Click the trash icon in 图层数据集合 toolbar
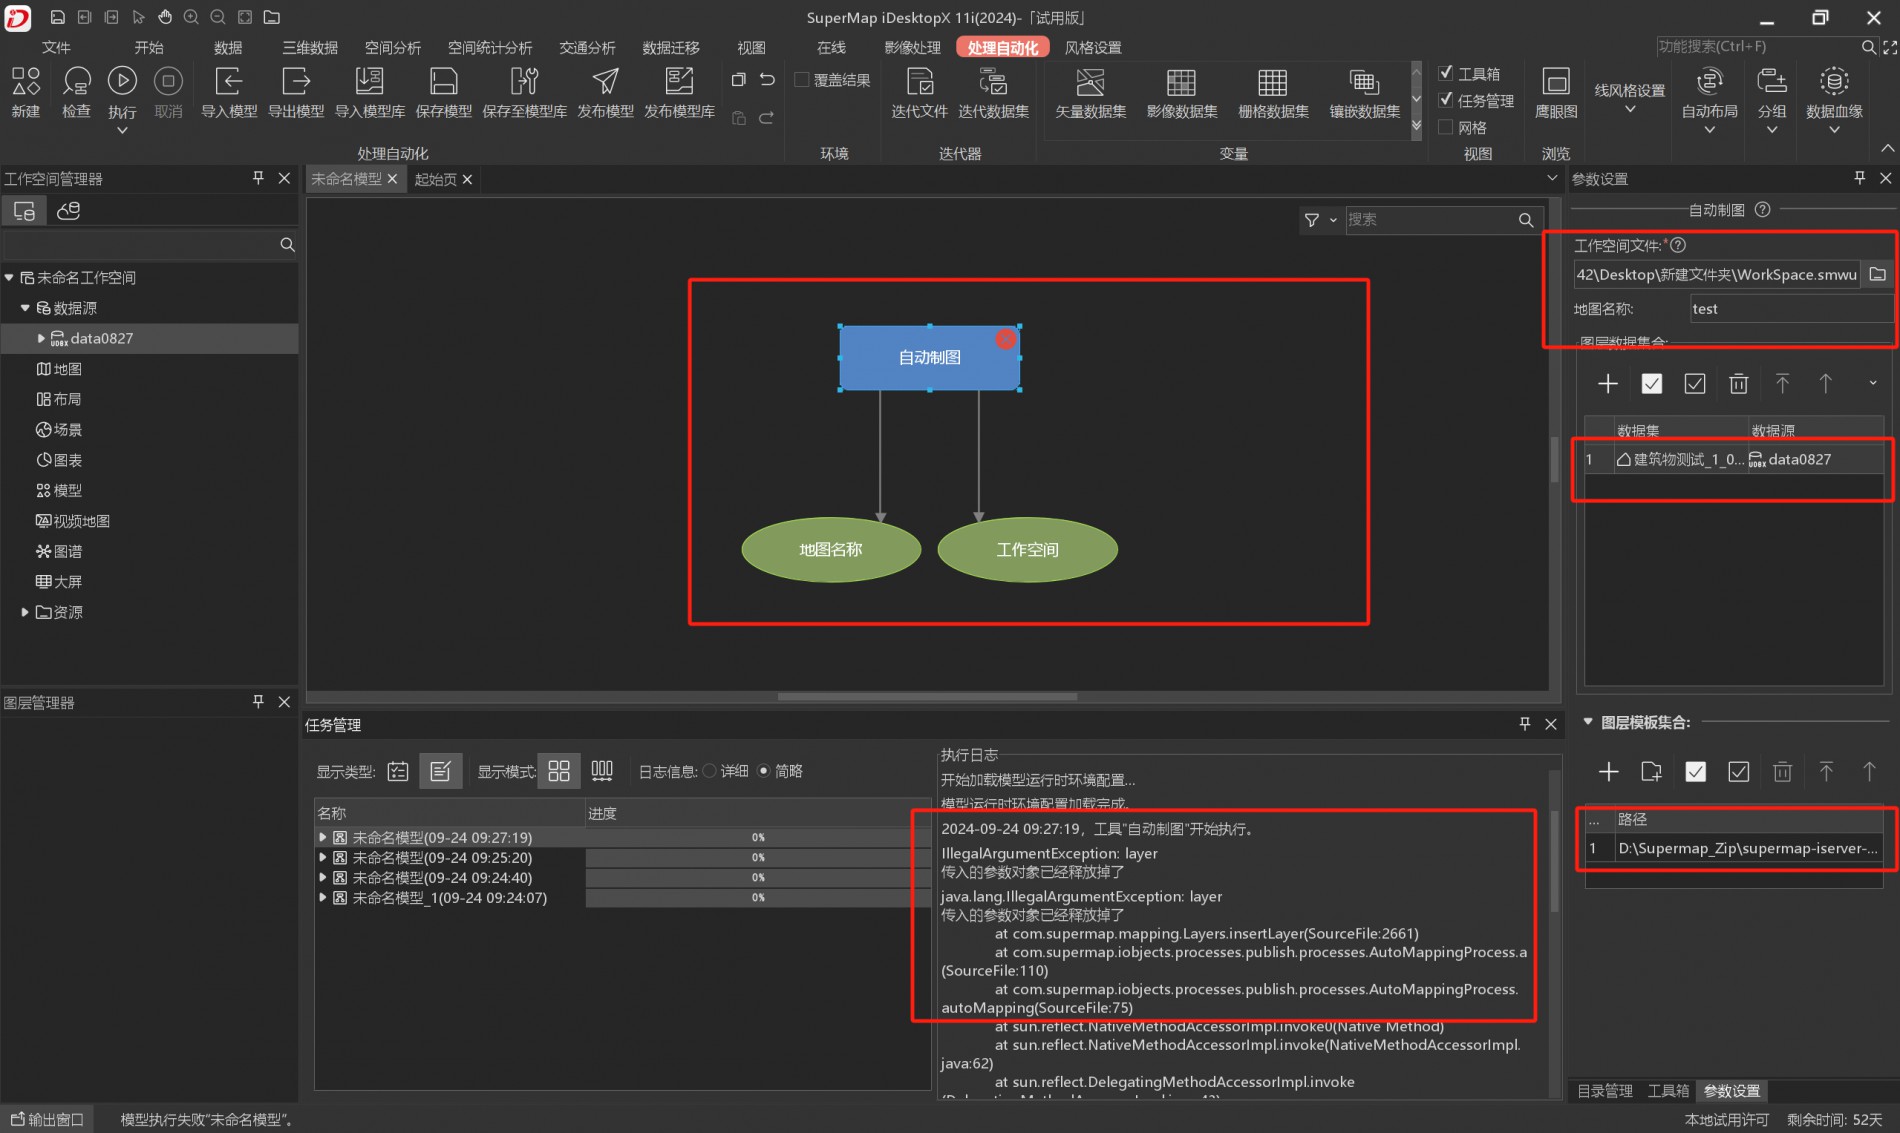The width and height of the screenshot is (1900, 1133). coord(1738,384)
